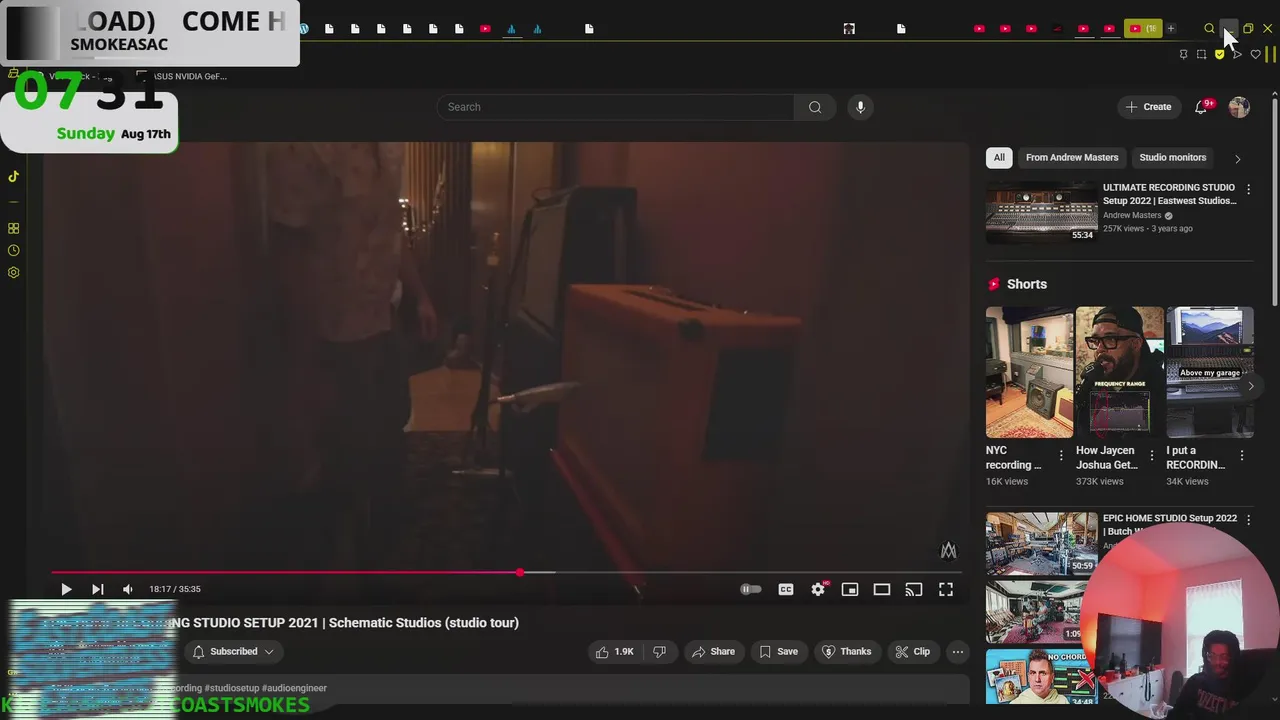The width and height of the screenshot is (1280, 720).
Task: Click the #studiosetup hashtag
Action: (231, 688)
